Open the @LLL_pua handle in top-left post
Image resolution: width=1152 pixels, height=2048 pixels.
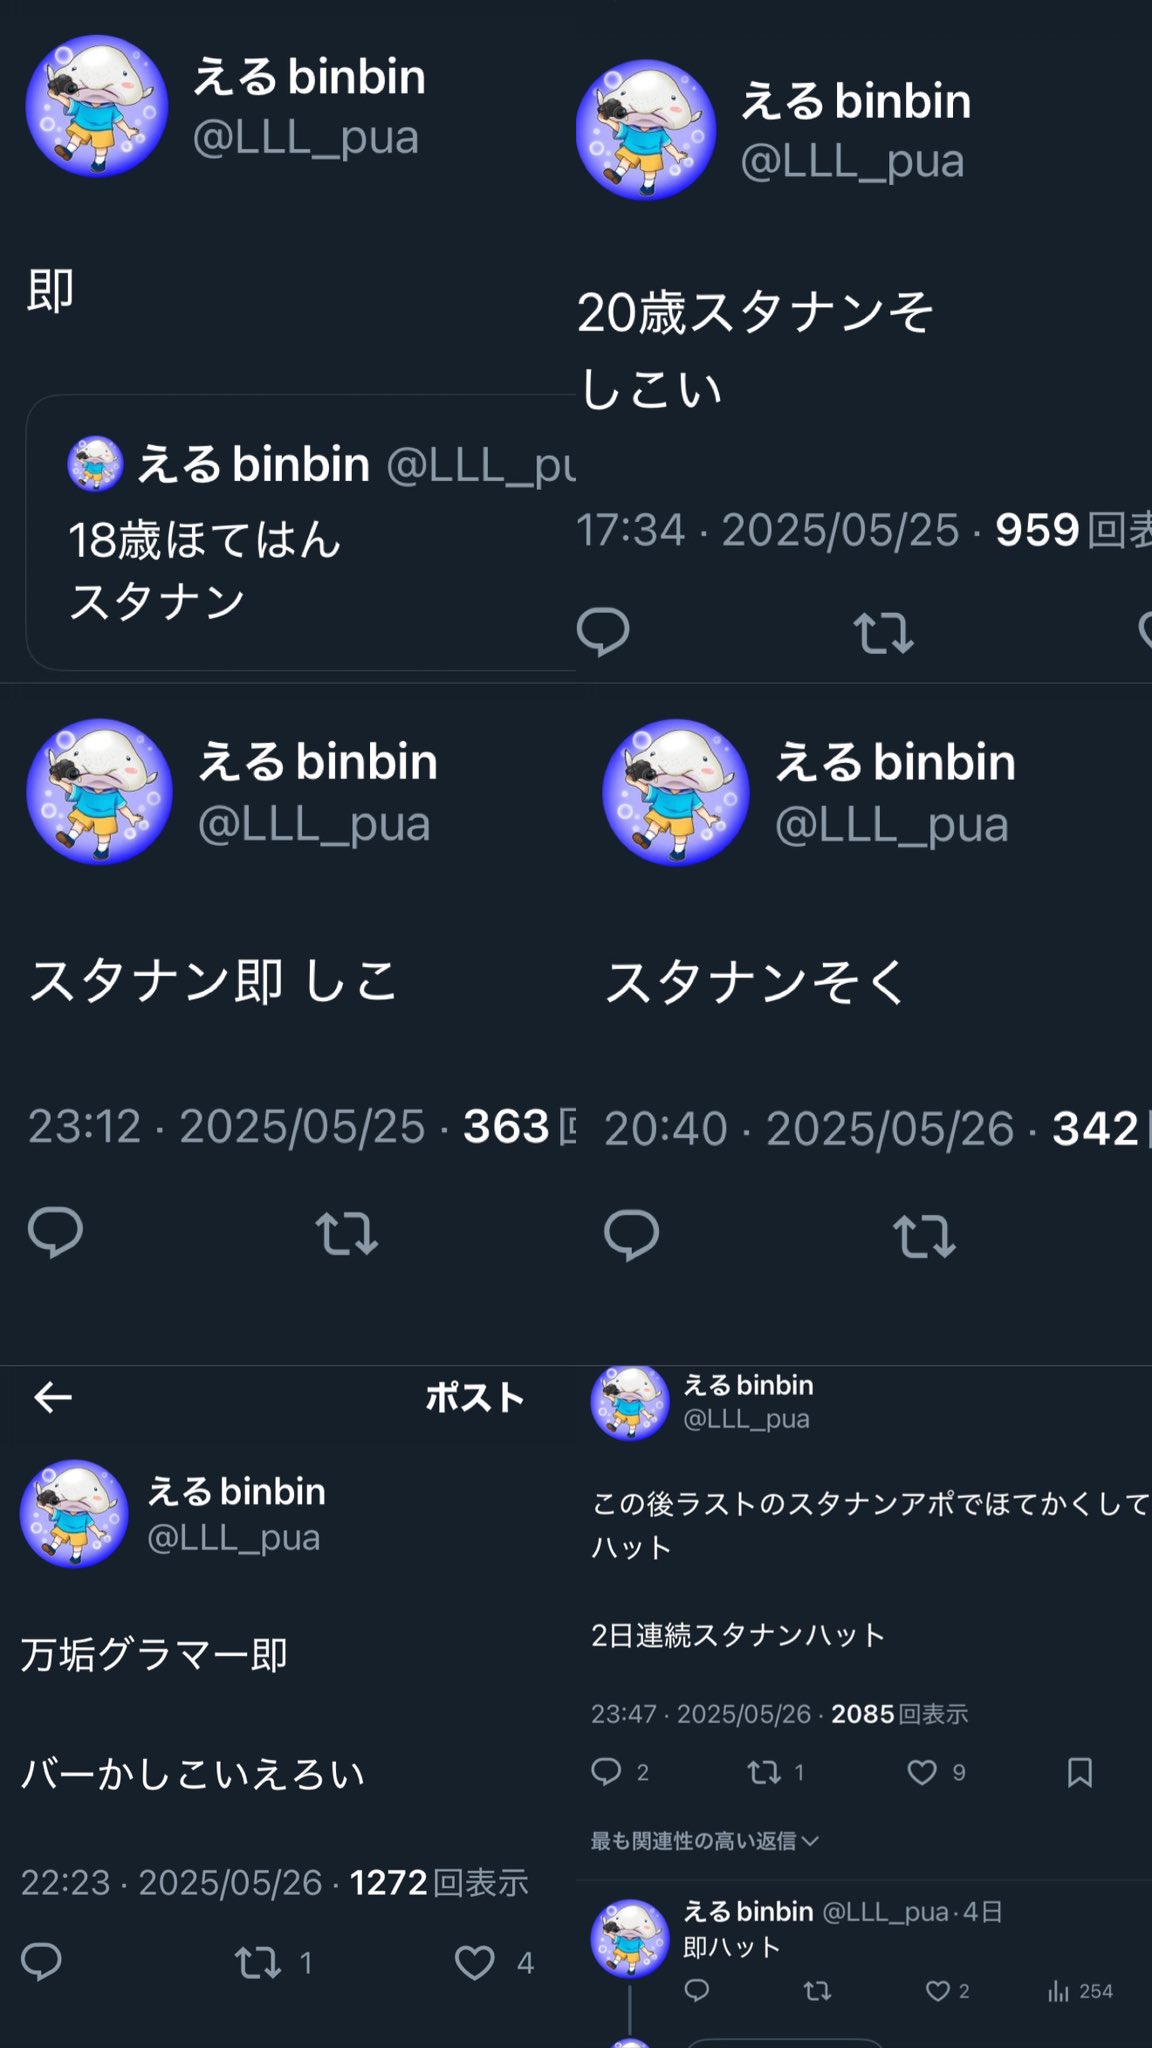coord(306,137)
